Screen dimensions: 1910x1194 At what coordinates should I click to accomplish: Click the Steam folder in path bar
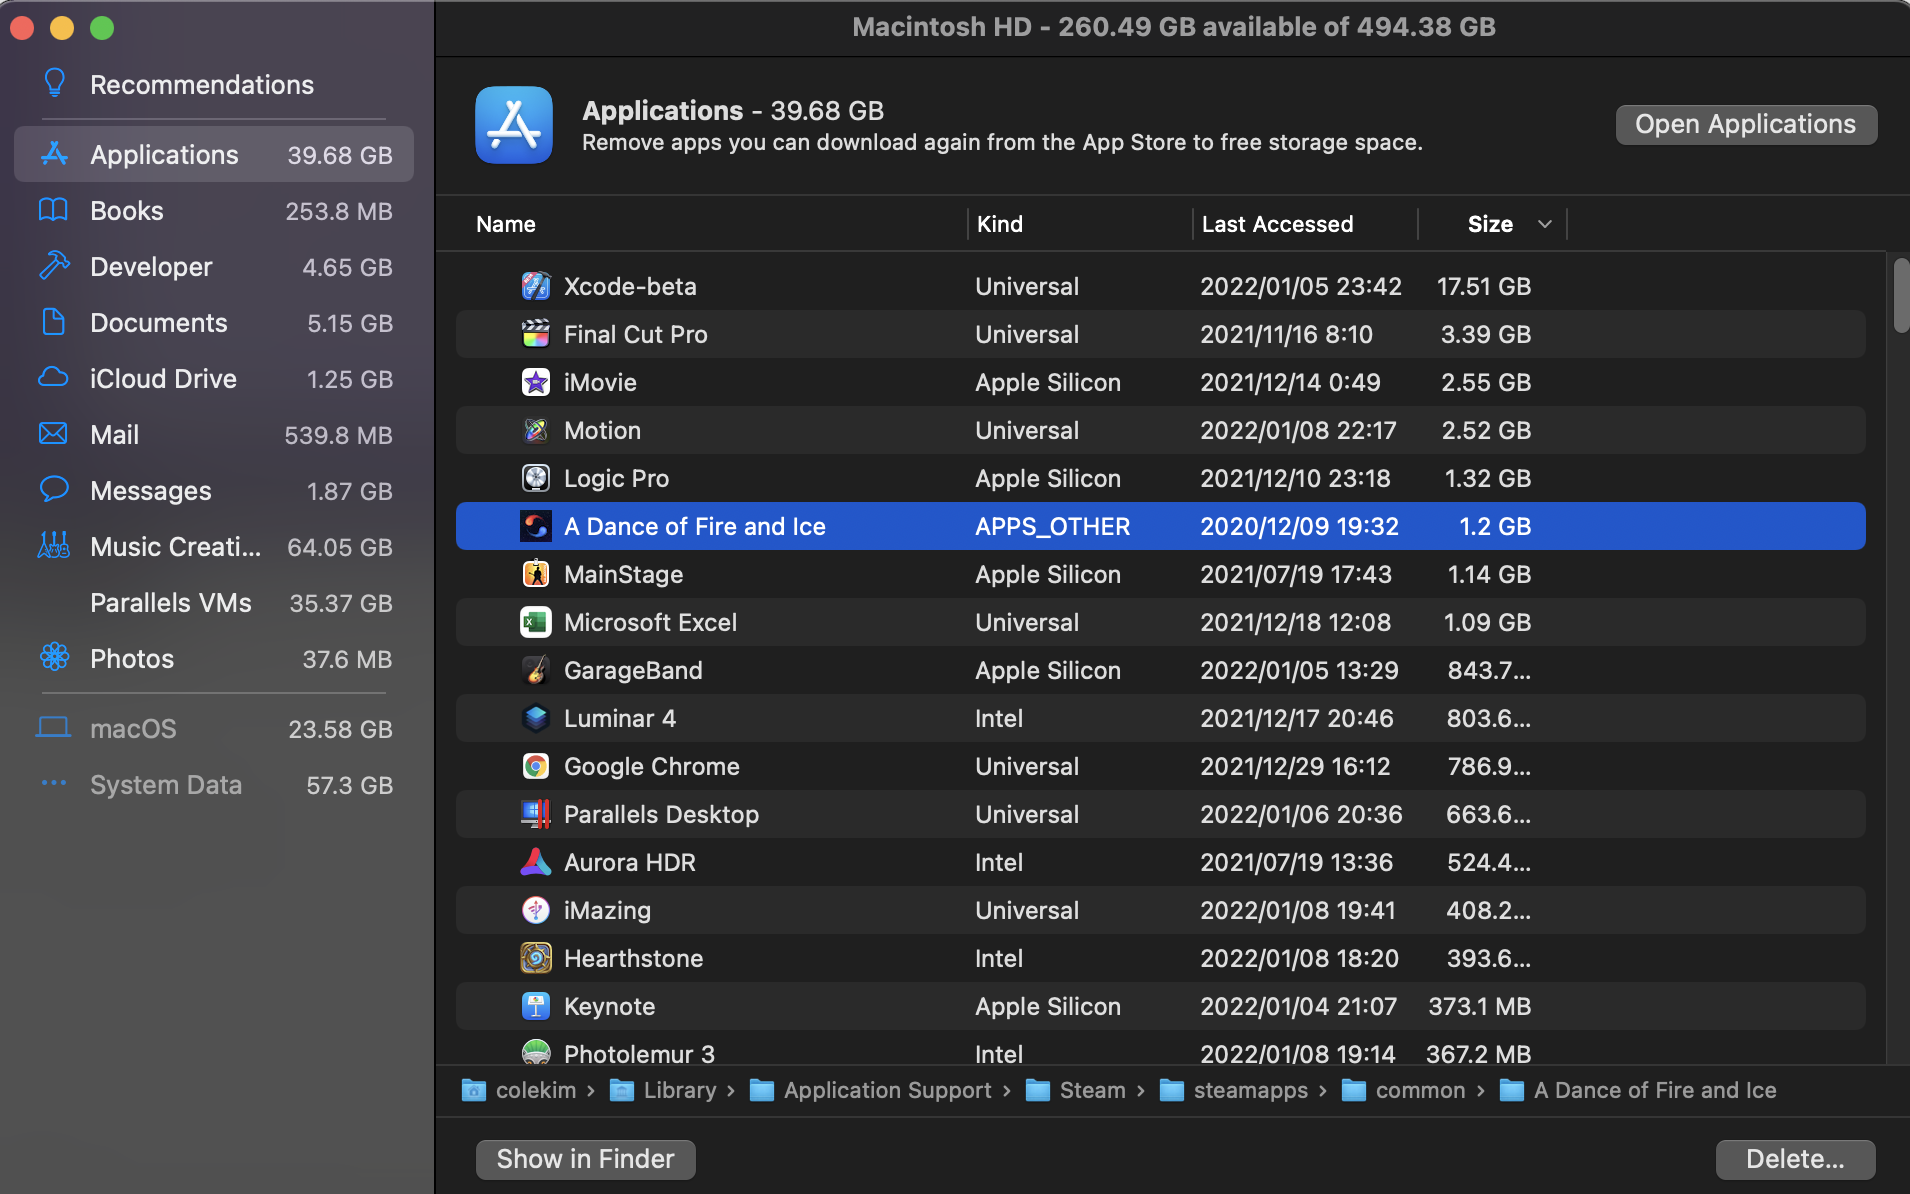1091,1090
